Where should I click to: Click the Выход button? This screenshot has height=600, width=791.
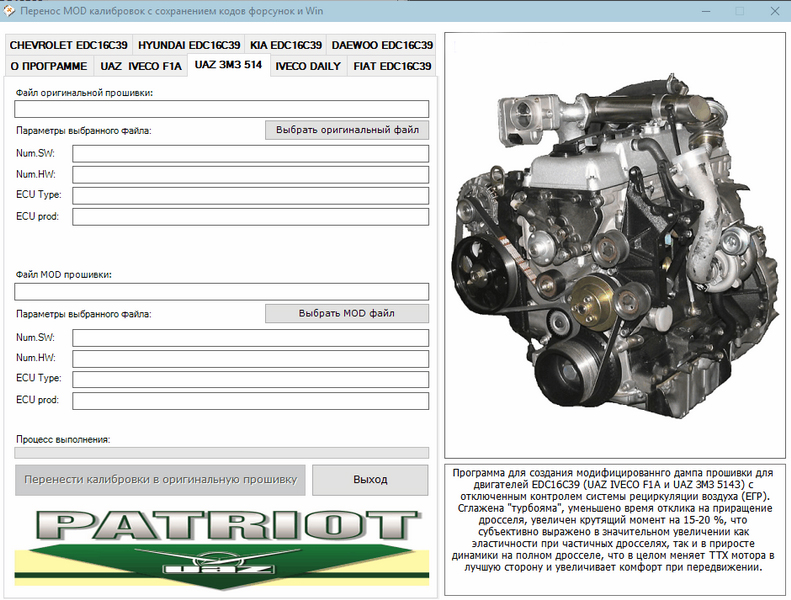pyautogui.click(x=370, y=480)
